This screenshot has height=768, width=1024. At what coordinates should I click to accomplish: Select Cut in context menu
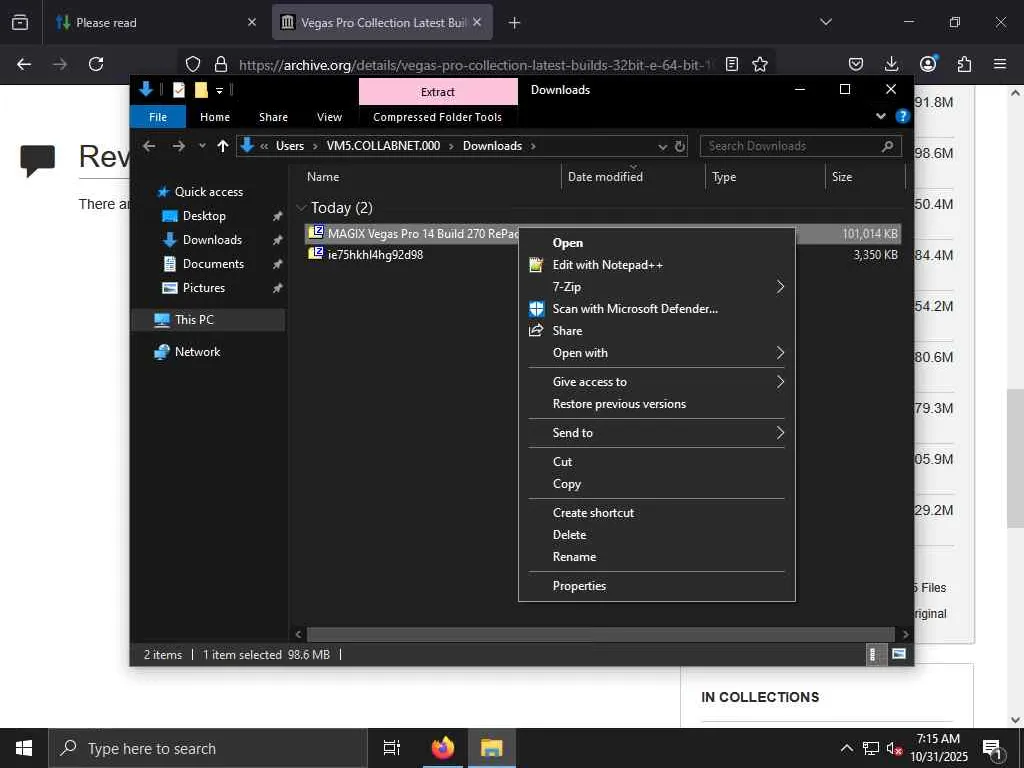(x=562, y=462)
